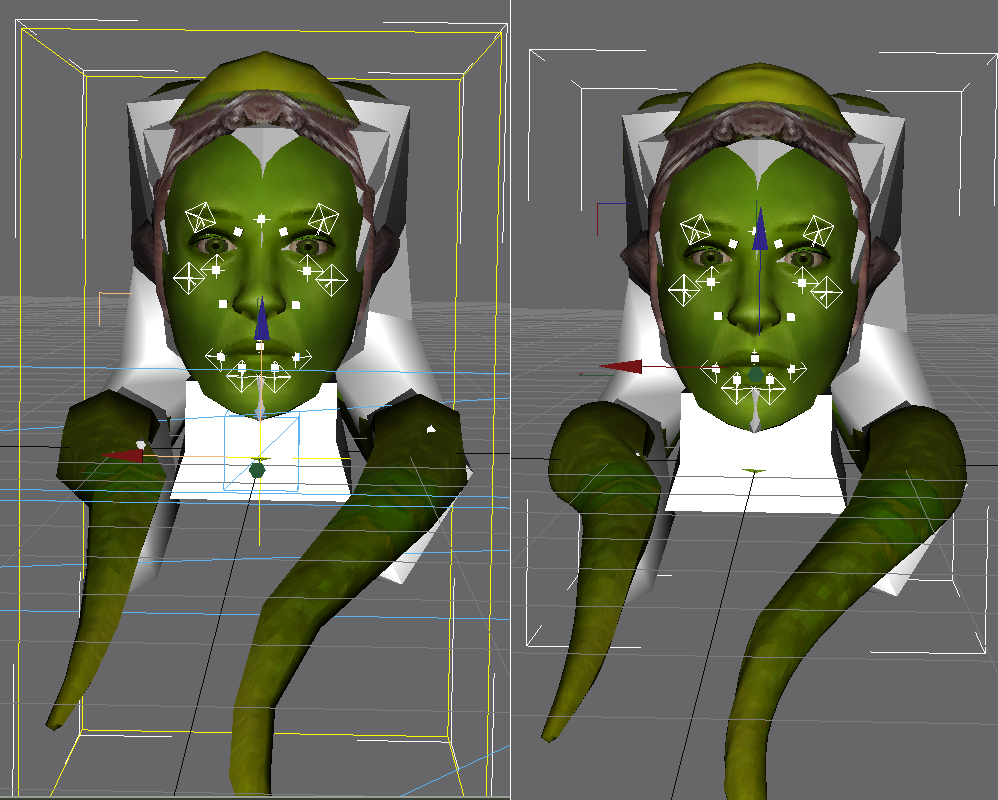Select left viewport's brow box helper above model's left eye
This screenshot has width=998, height=800.
pyautogui.click(x=322, y=218)
